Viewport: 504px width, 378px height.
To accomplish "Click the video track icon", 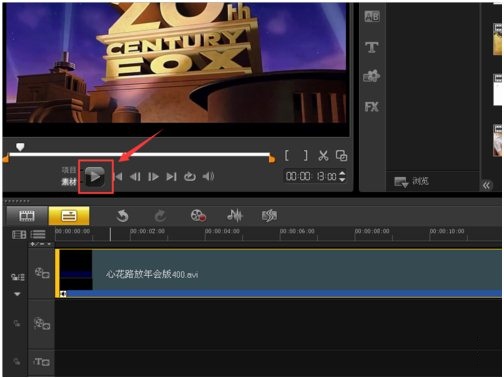I will pos(42,273).
